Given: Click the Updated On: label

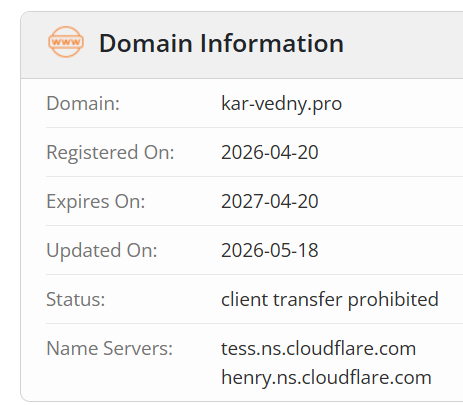Looking at the screenshot, I should [102, 250].
